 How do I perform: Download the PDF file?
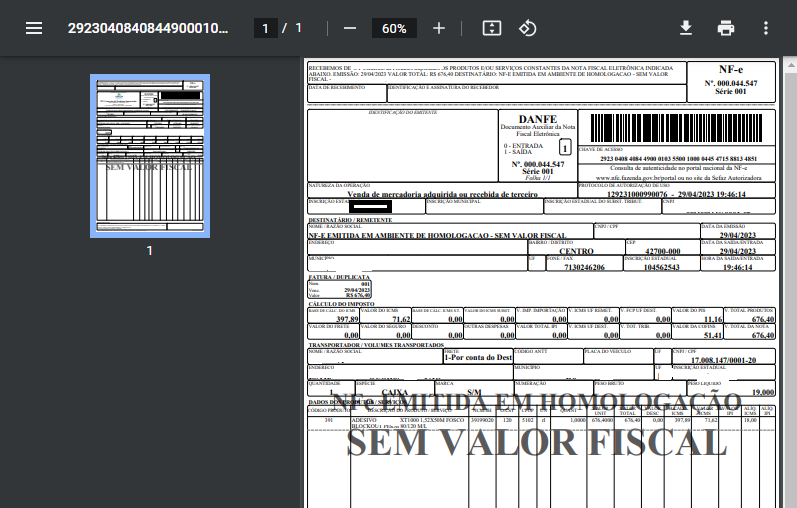[x=686, y=28]
